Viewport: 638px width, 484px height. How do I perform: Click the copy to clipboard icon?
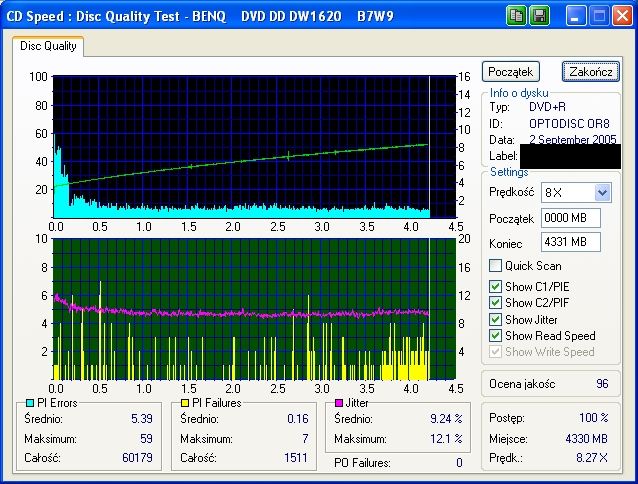[x=516, y=16]
